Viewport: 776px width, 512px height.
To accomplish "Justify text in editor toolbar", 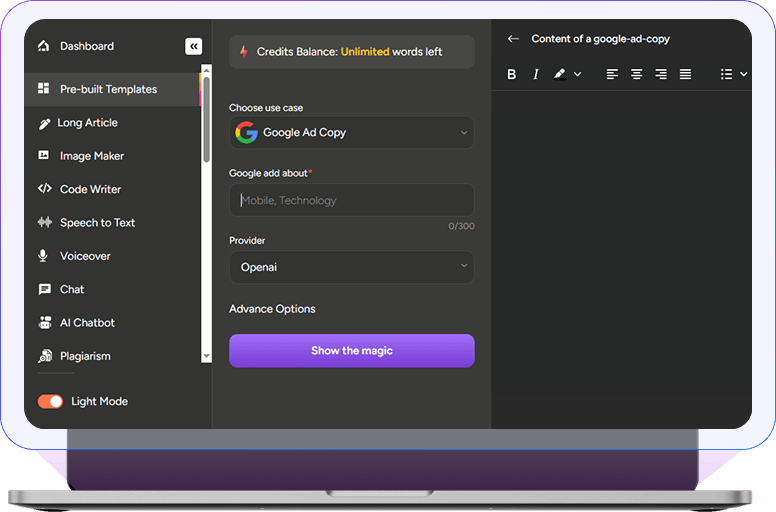I will (685, 74).
